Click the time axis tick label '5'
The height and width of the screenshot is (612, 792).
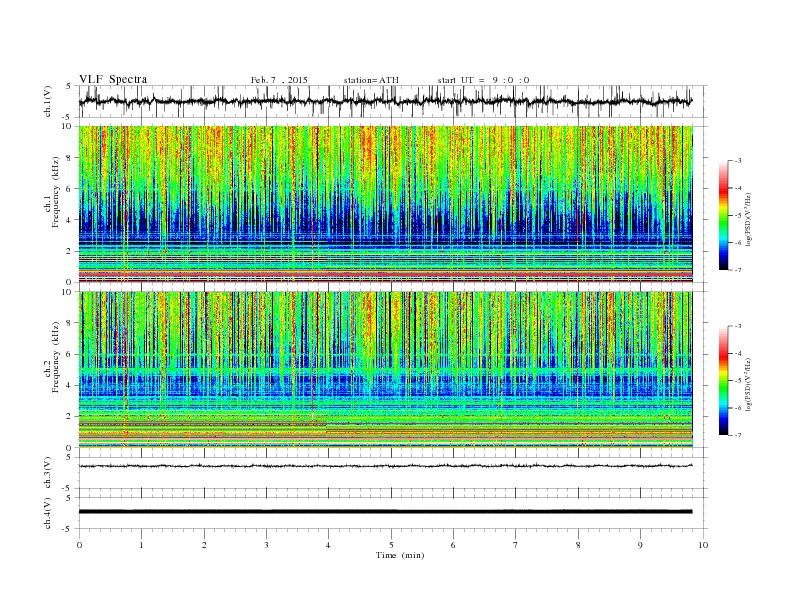tap(391, 545)
